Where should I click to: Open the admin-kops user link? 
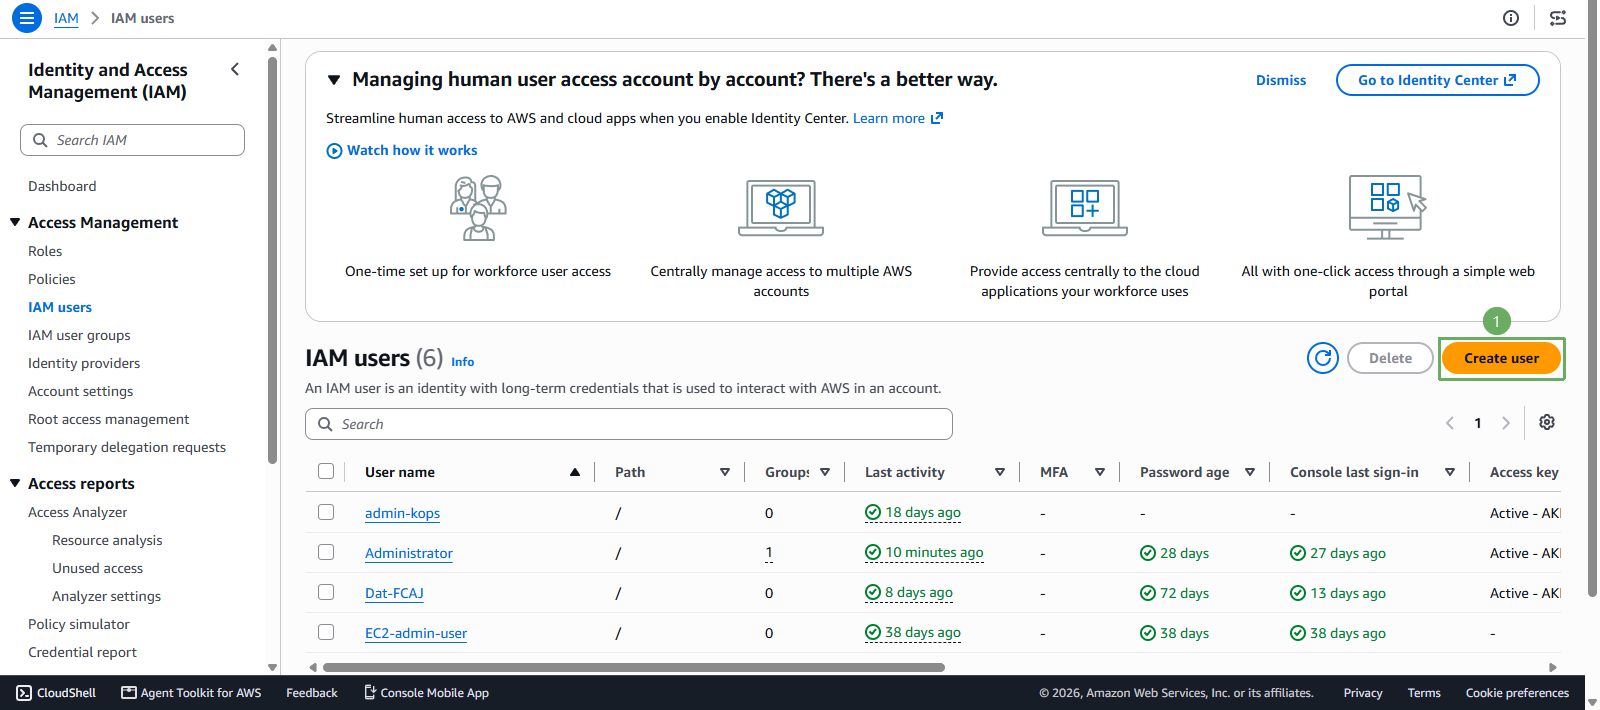coord(402,513)
